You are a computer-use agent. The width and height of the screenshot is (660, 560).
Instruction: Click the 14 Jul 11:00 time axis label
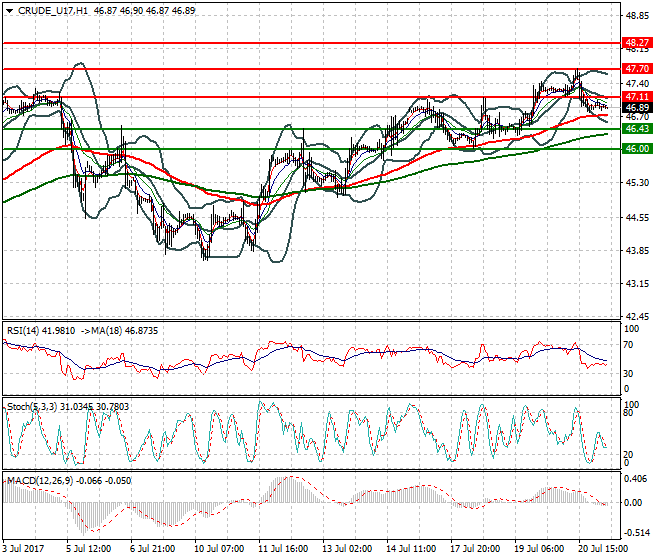click(411, 549)
